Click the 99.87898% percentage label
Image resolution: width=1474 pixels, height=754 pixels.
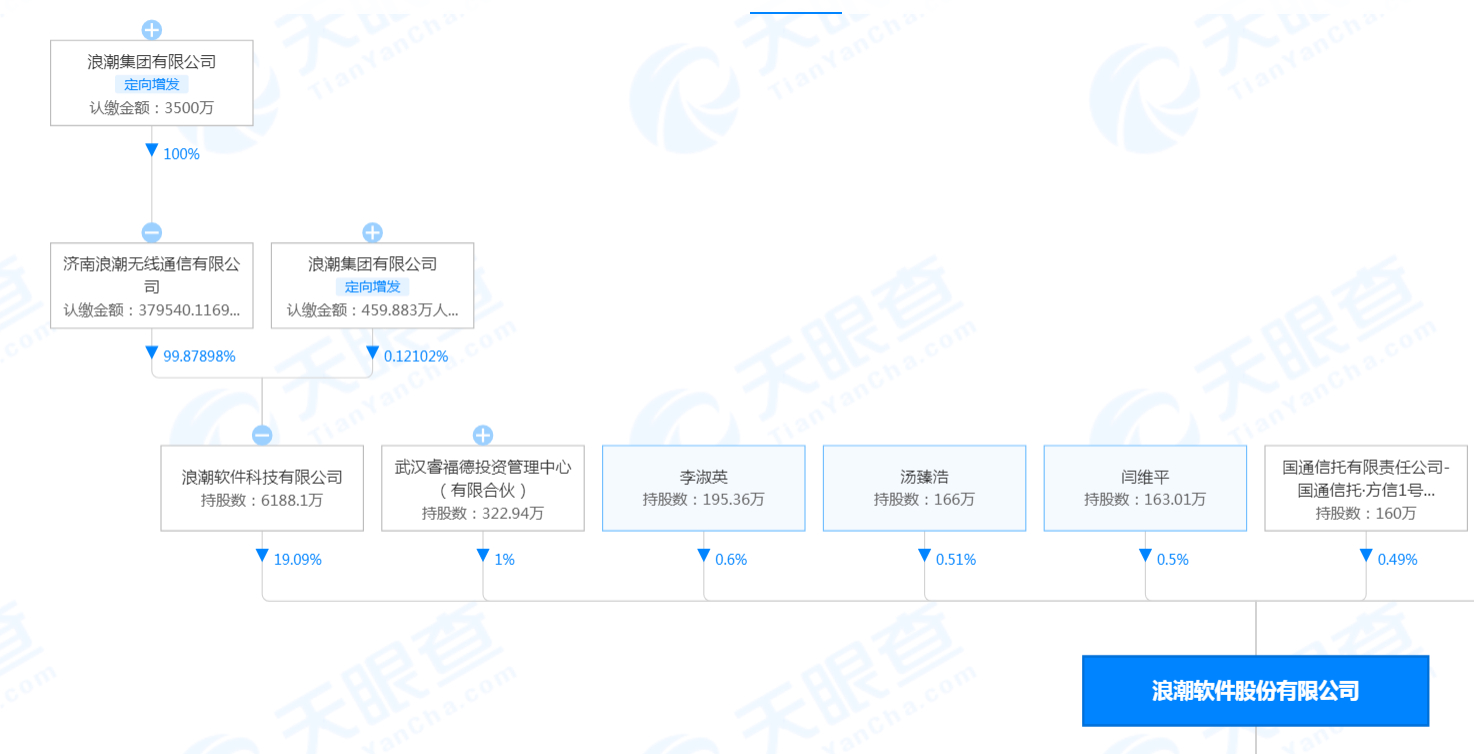coord(200,355)
